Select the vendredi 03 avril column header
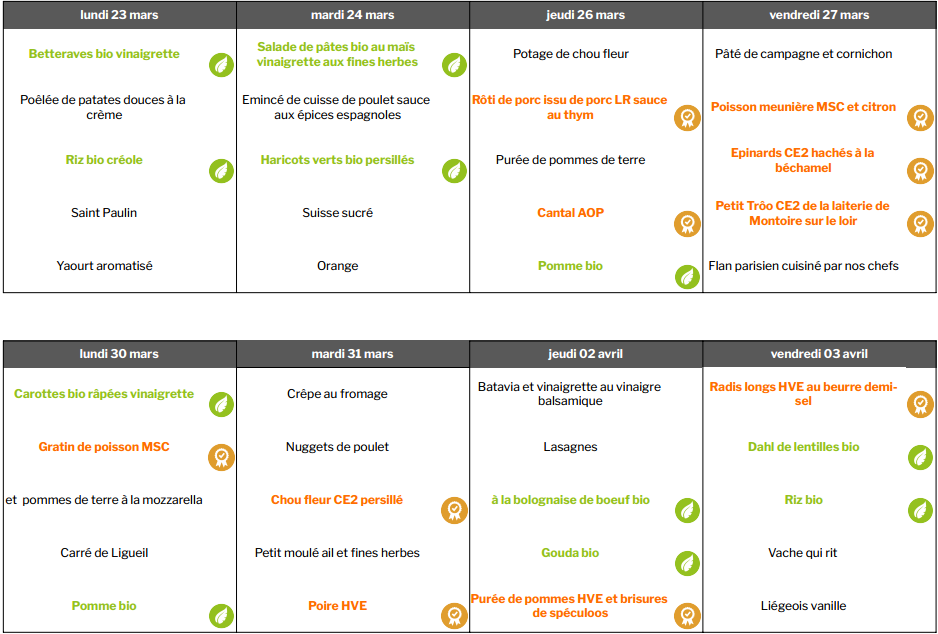 pos(819,354)
